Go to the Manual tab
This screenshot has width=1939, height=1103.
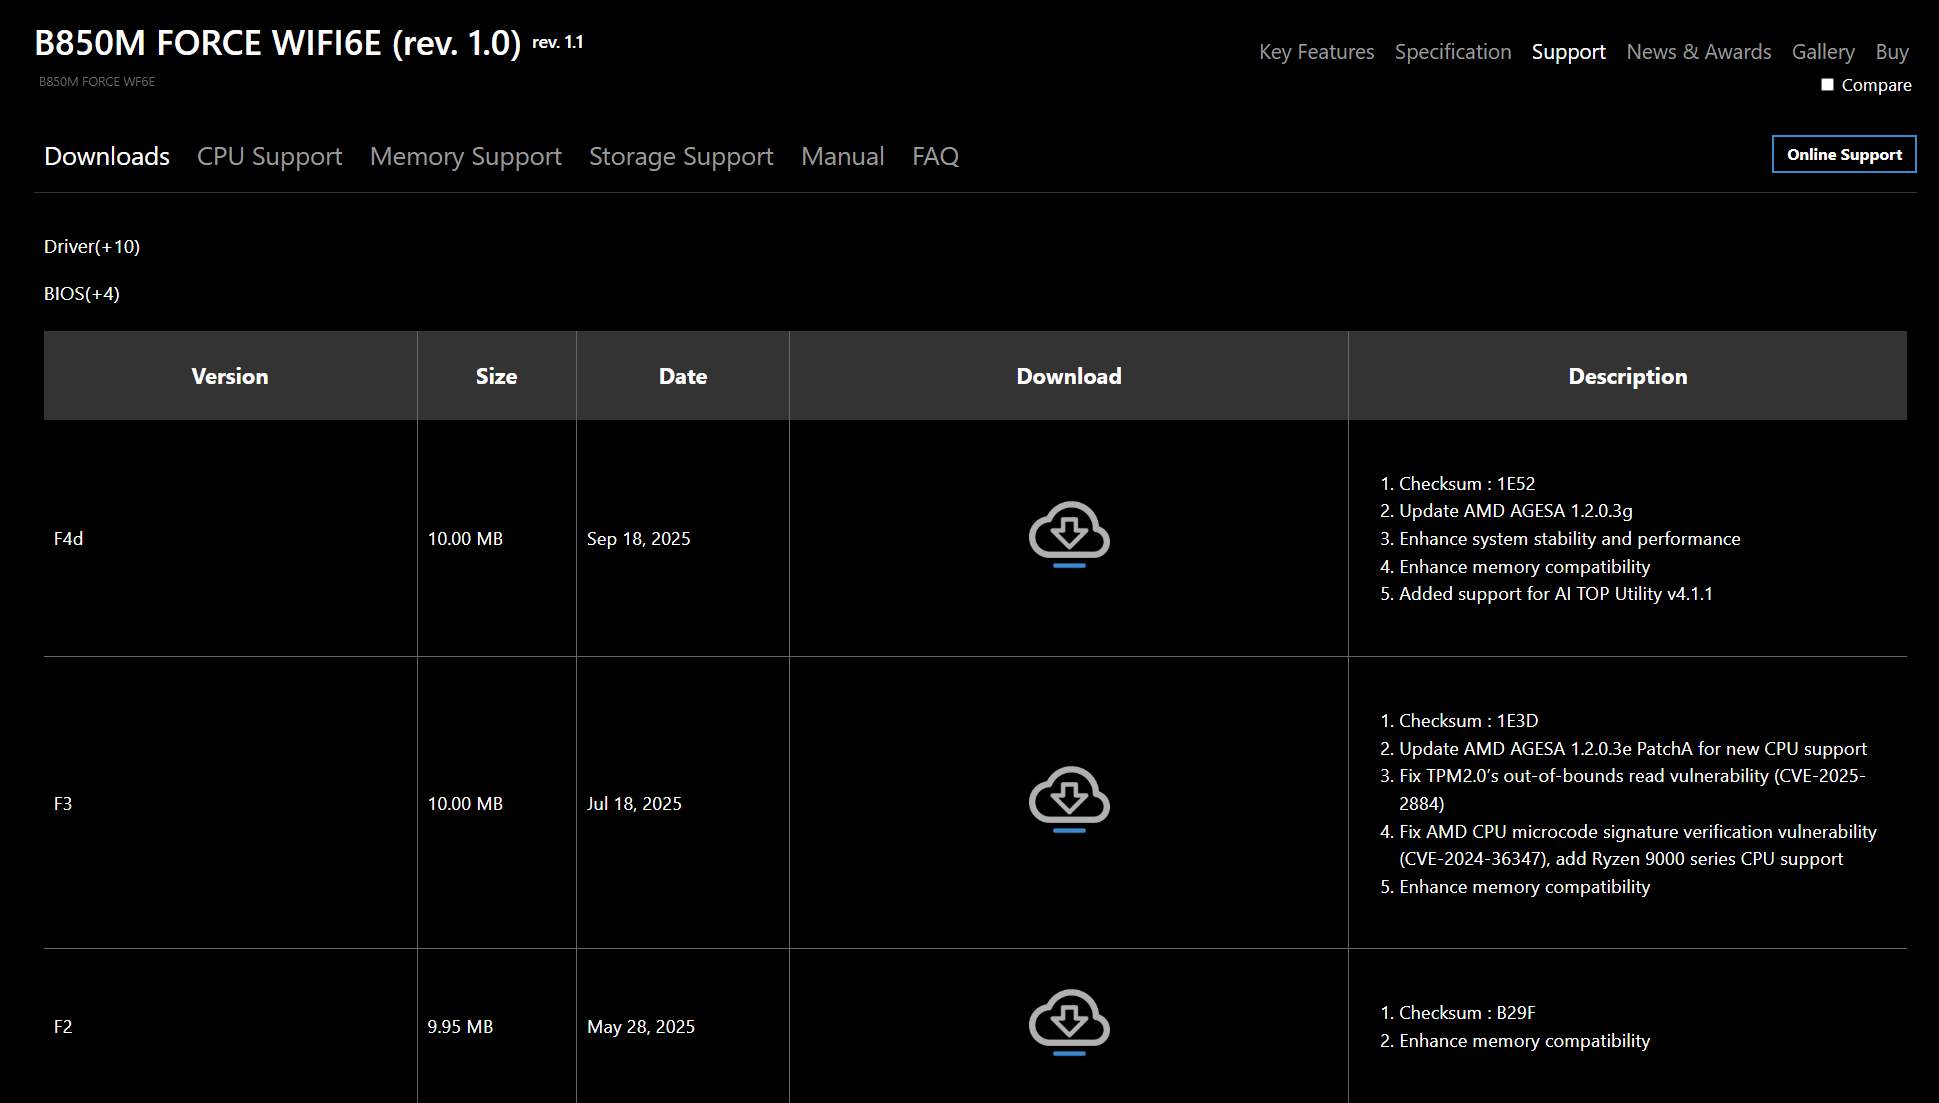(x=843, y=156)
